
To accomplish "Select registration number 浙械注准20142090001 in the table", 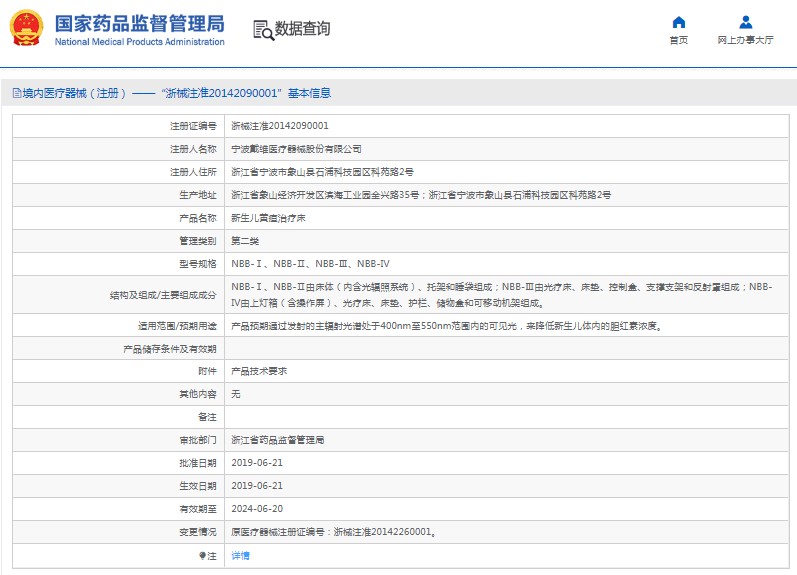I will [x=280, y=126].
